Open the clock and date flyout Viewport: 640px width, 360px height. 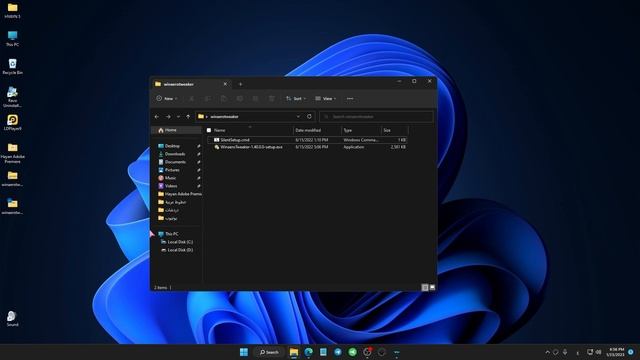coord(616,352)
